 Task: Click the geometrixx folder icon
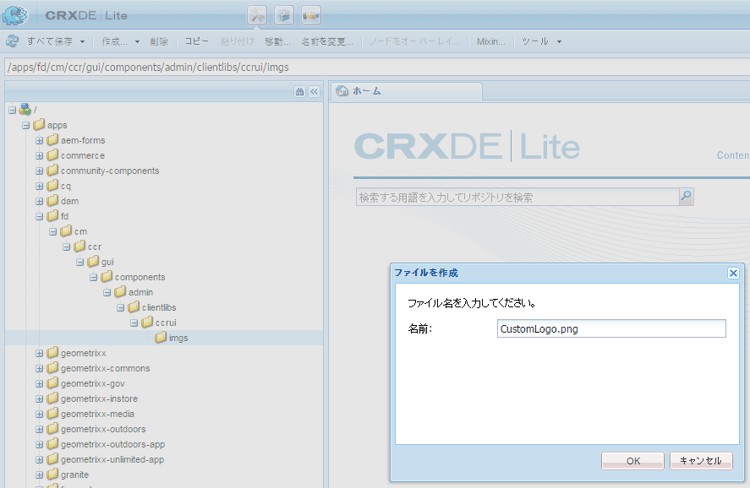(53, 353)
